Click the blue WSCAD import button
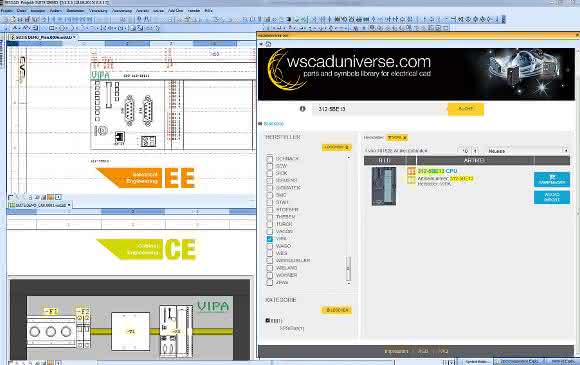The width and height of the screenshot is (580, 365). 552,197
